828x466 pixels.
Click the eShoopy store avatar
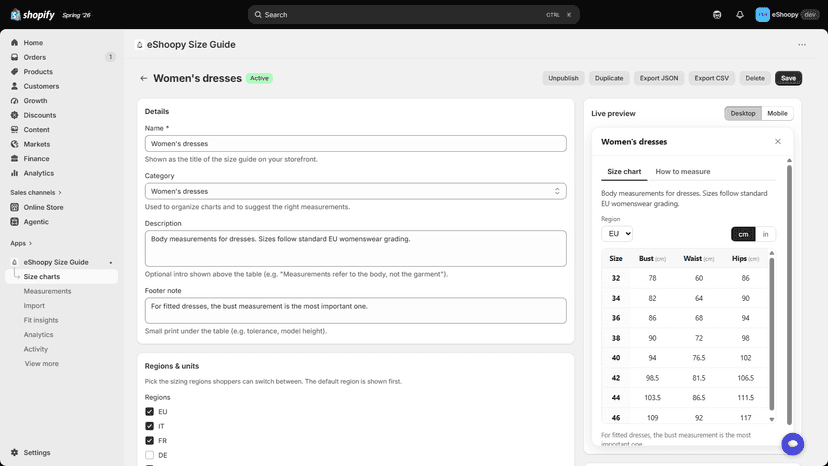762,15
